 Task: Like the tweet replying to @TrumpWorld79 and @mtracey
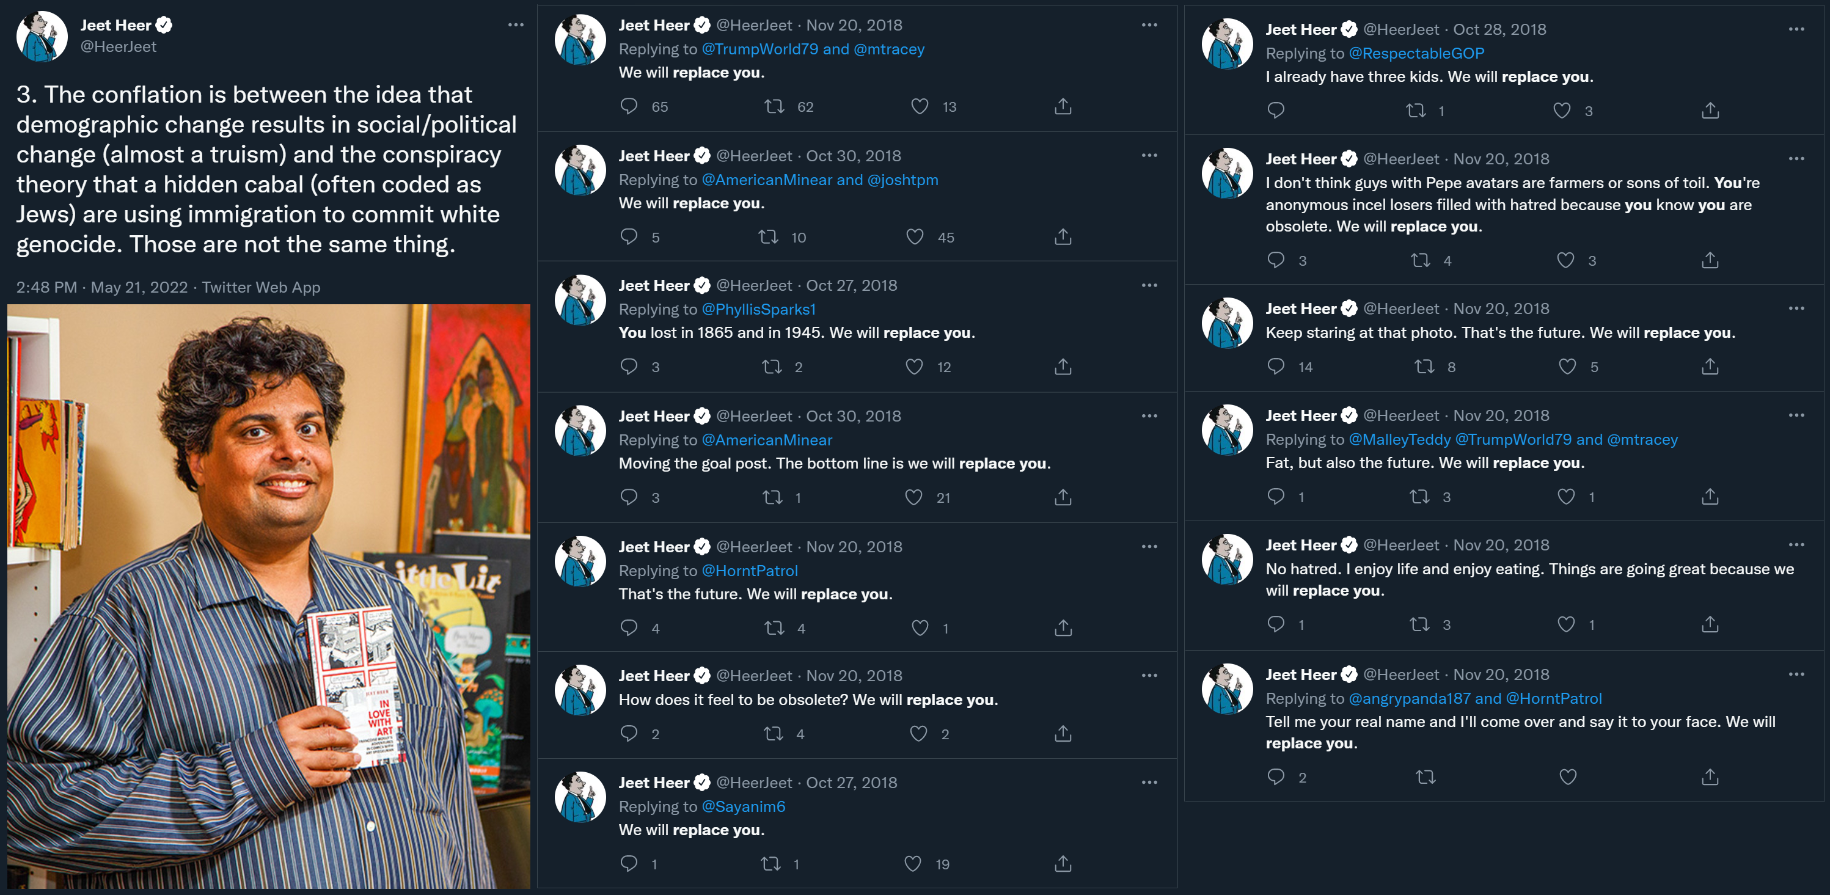920,106
